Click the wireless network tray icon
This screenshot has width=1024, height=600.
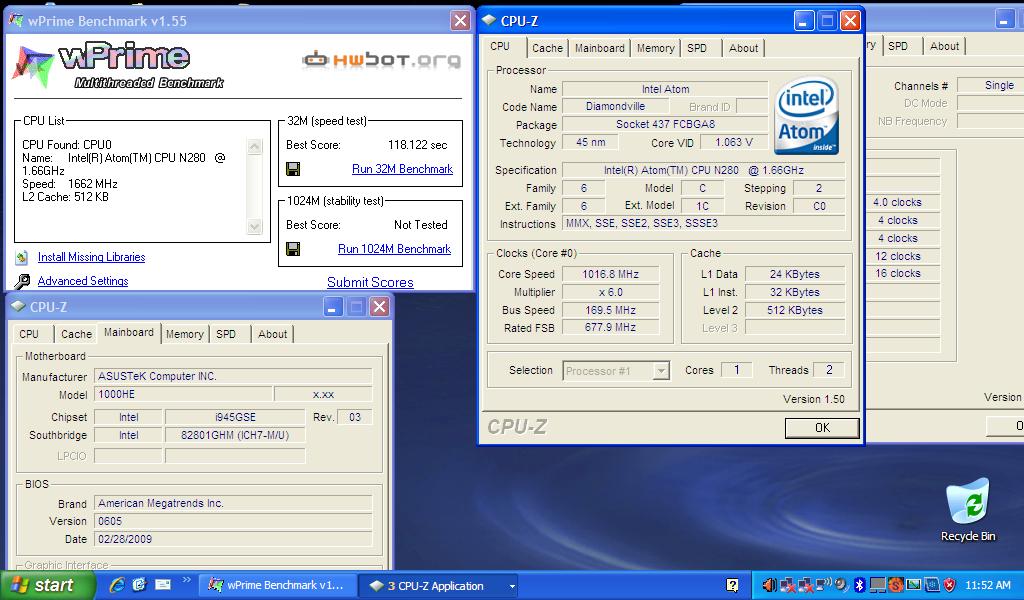(x=824, y=583)
